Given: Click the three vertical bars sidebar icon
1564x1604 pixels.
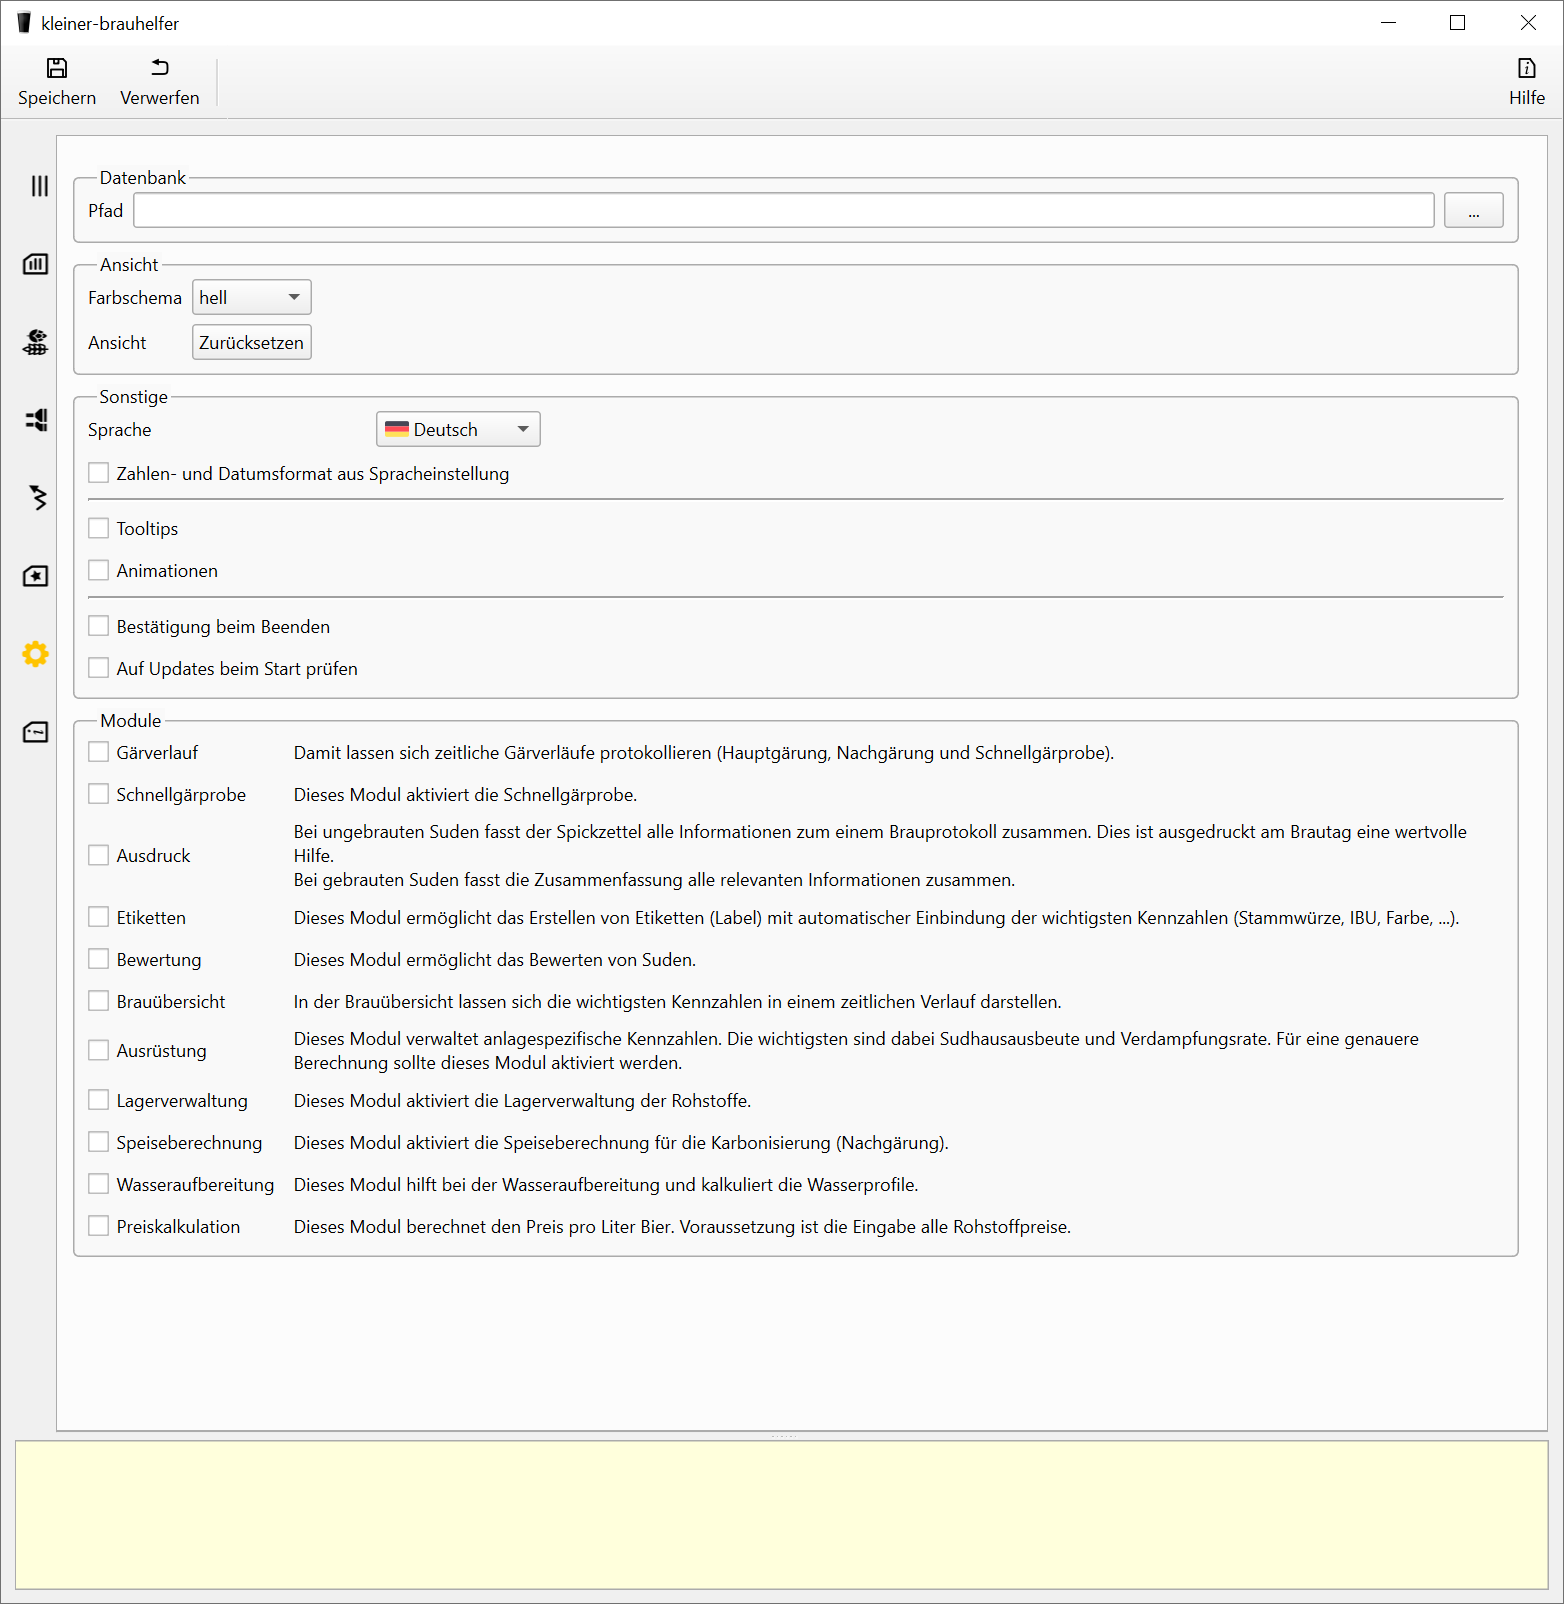Looking at the screenshot, I should click(39, 186).
